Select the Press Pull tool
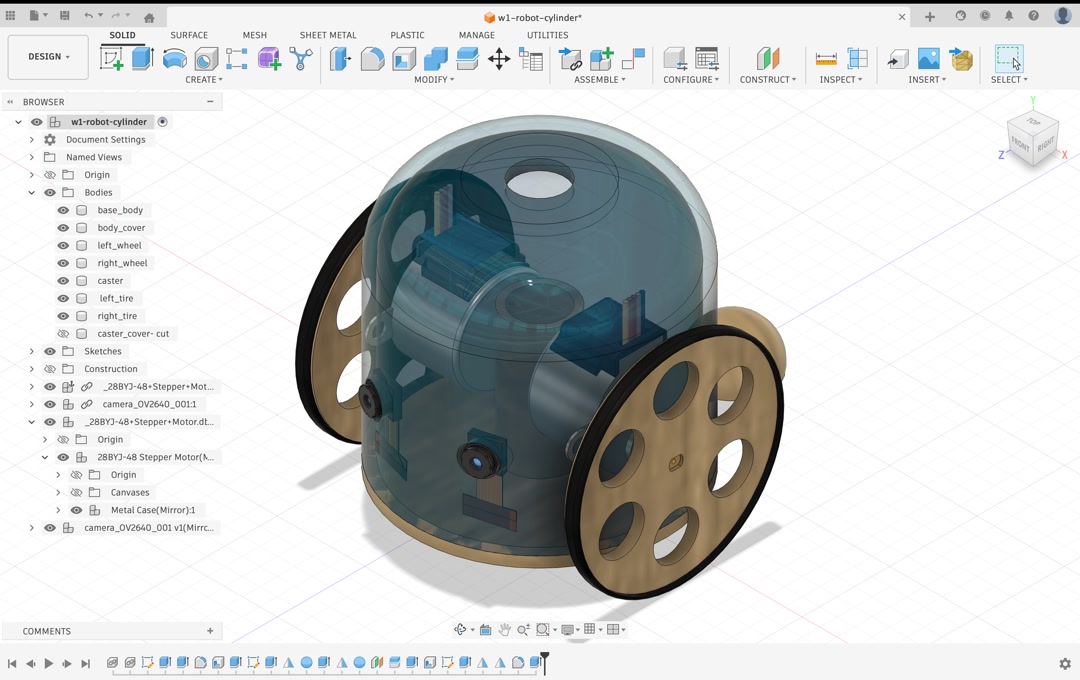The image size is (1080, 680). point(340,59)
